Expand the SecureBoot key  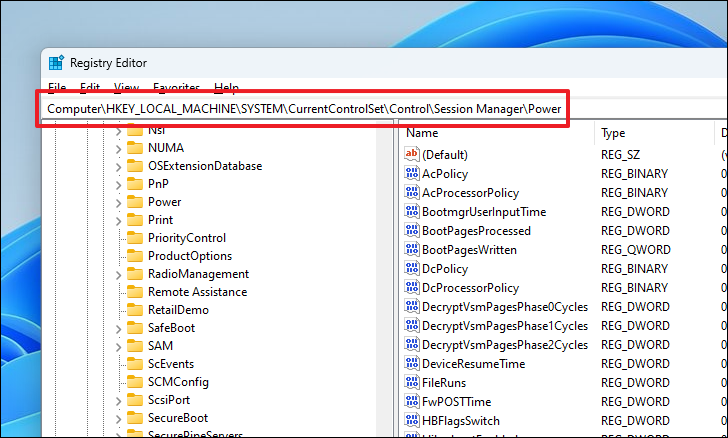(118, 419)
